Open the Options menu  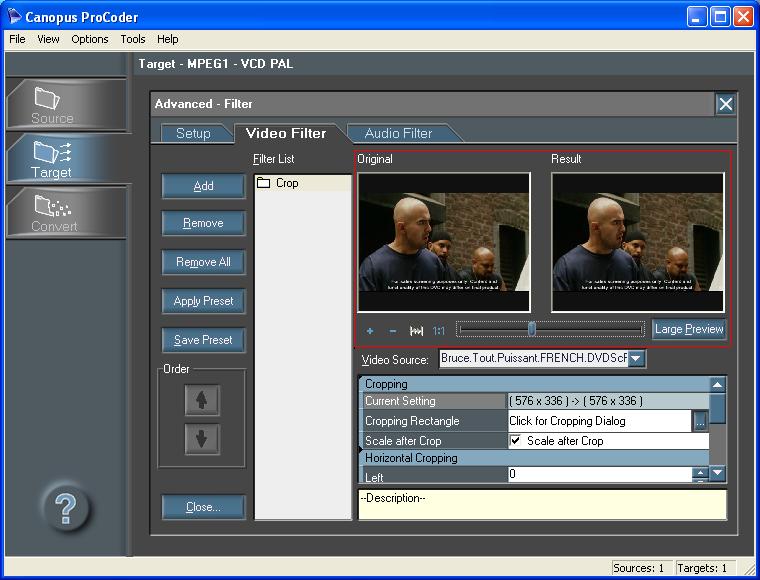(x=90, y=39)
